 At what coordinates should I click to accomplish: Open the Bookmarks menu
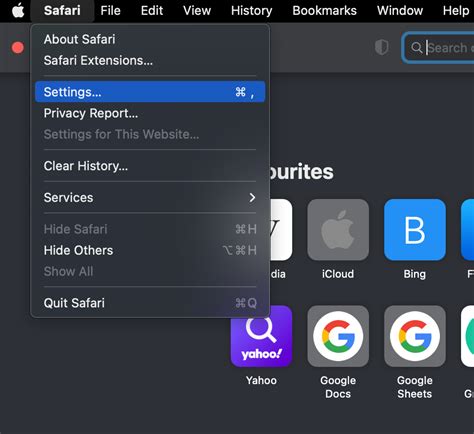324,11
